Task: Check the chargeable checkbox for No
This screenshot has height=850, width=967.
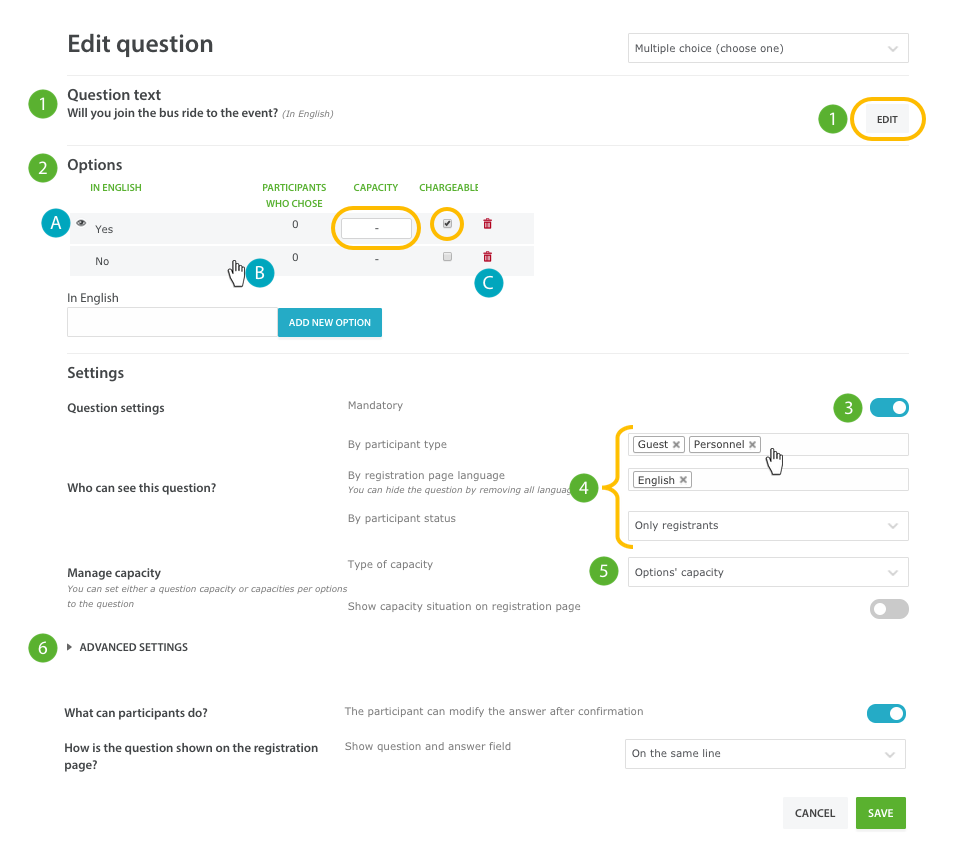Action: click(x=448, y=257)
